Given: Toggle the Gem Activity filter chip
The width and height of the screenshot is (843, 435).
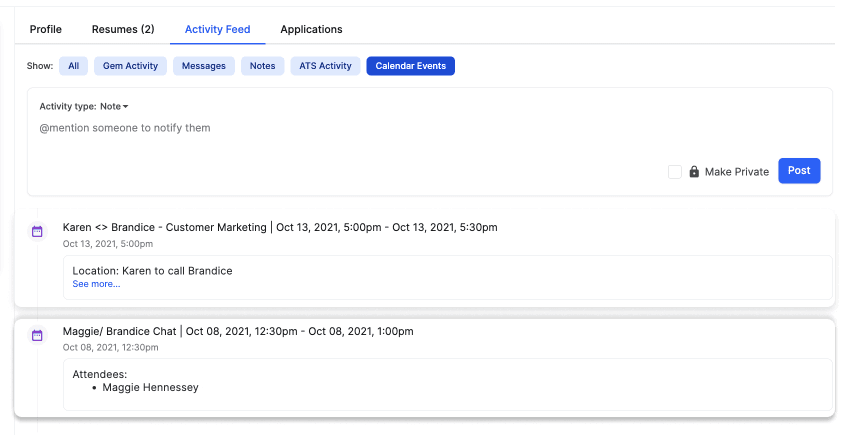Looking at the screenshot, I should pos(130,66).
